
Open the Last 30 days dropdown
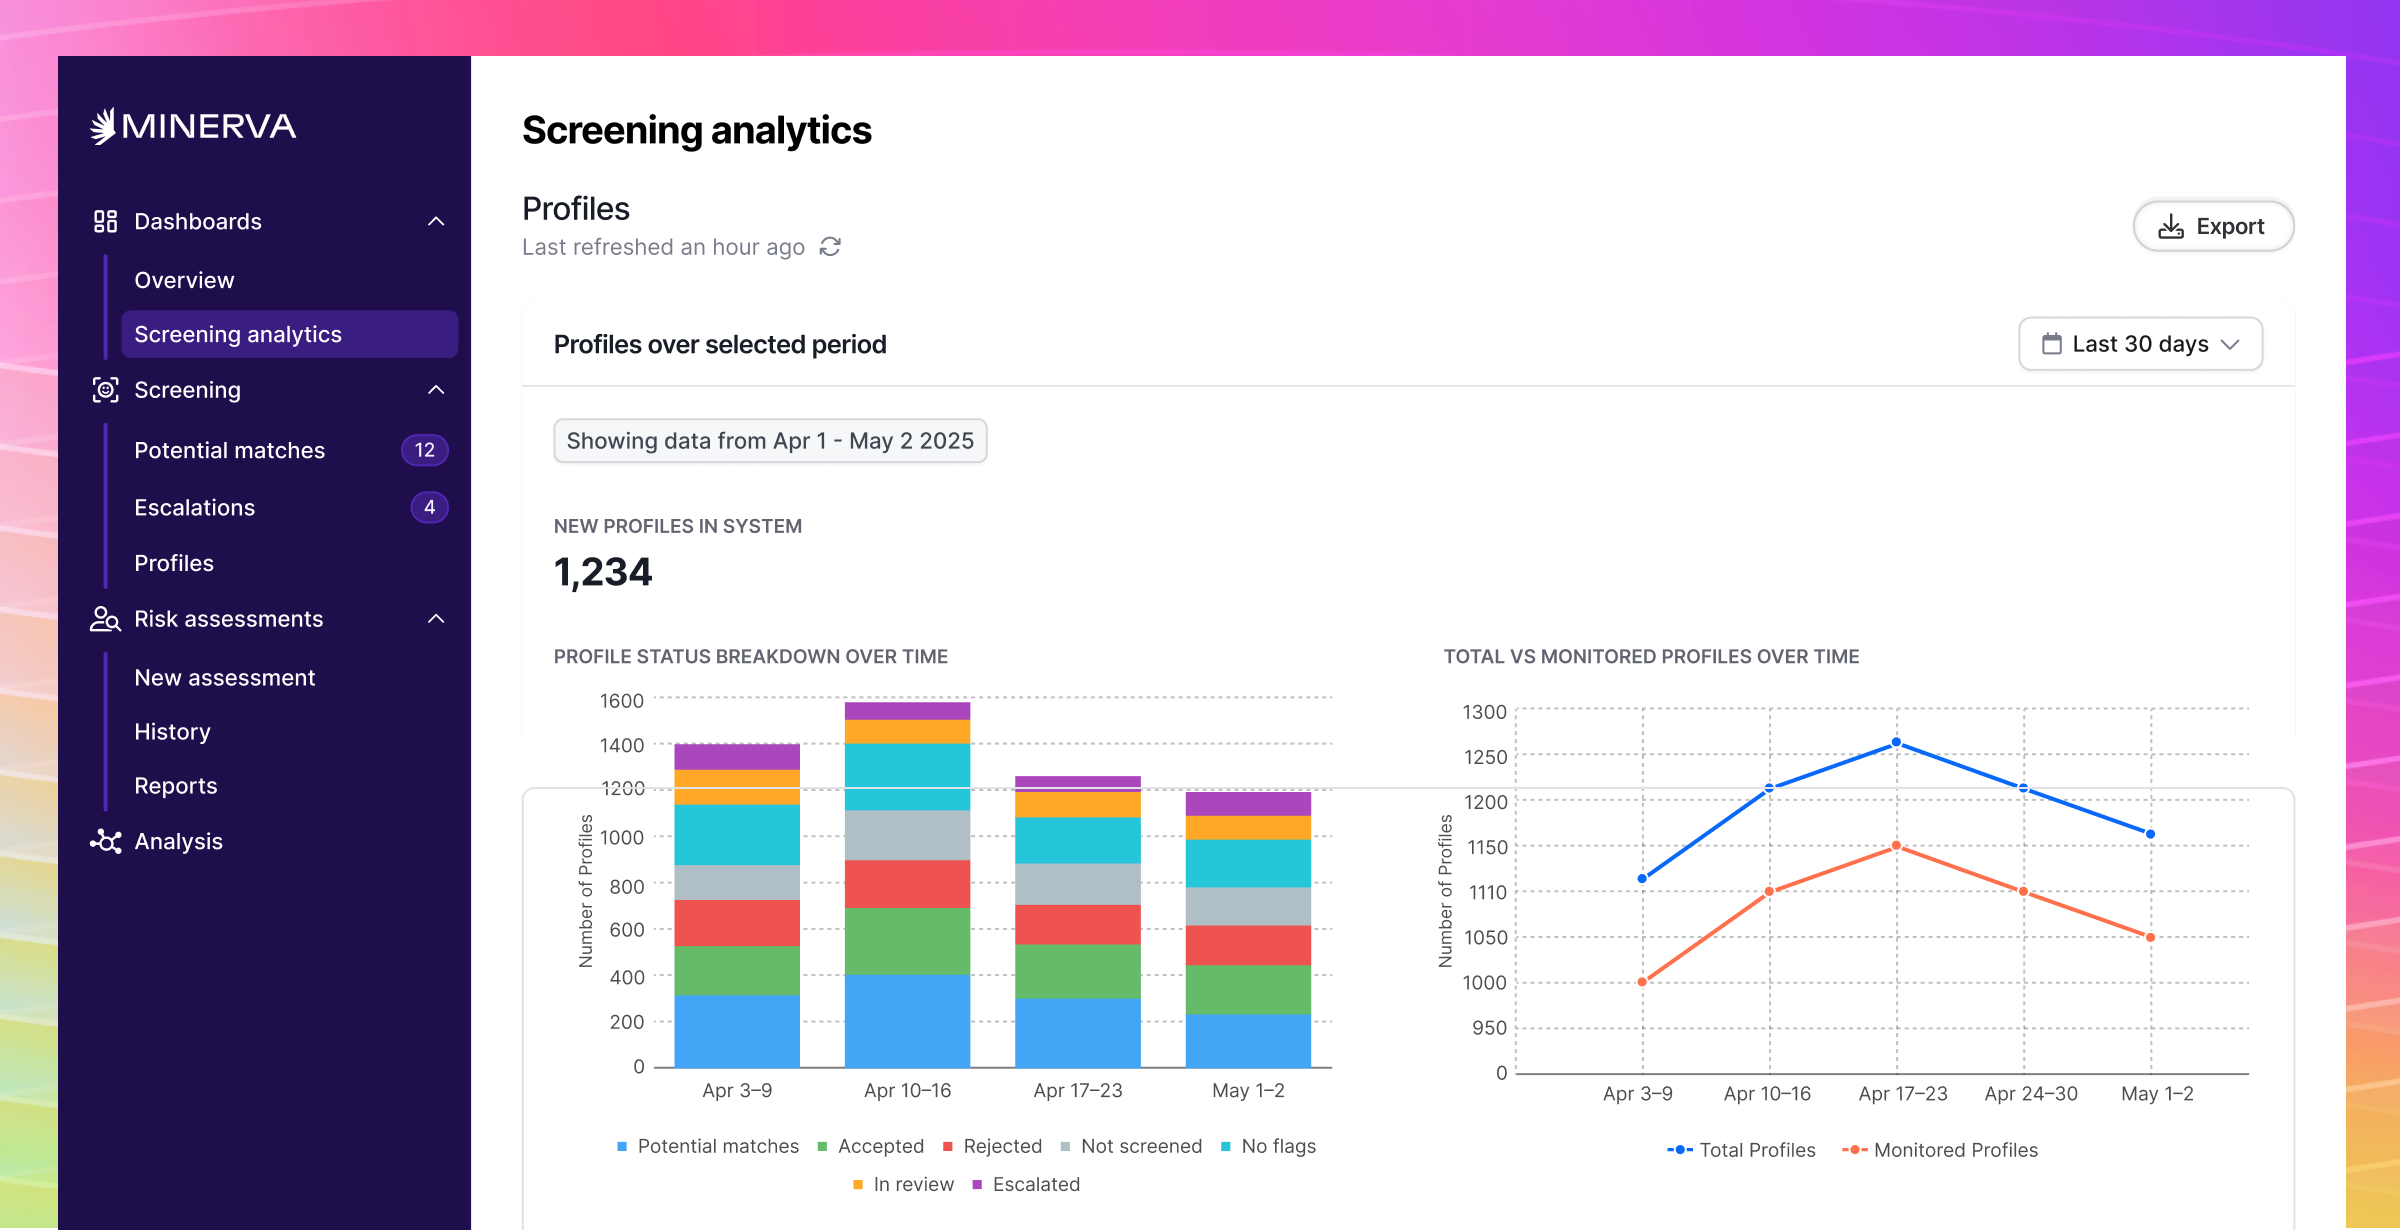click(x=2140, y=344)
